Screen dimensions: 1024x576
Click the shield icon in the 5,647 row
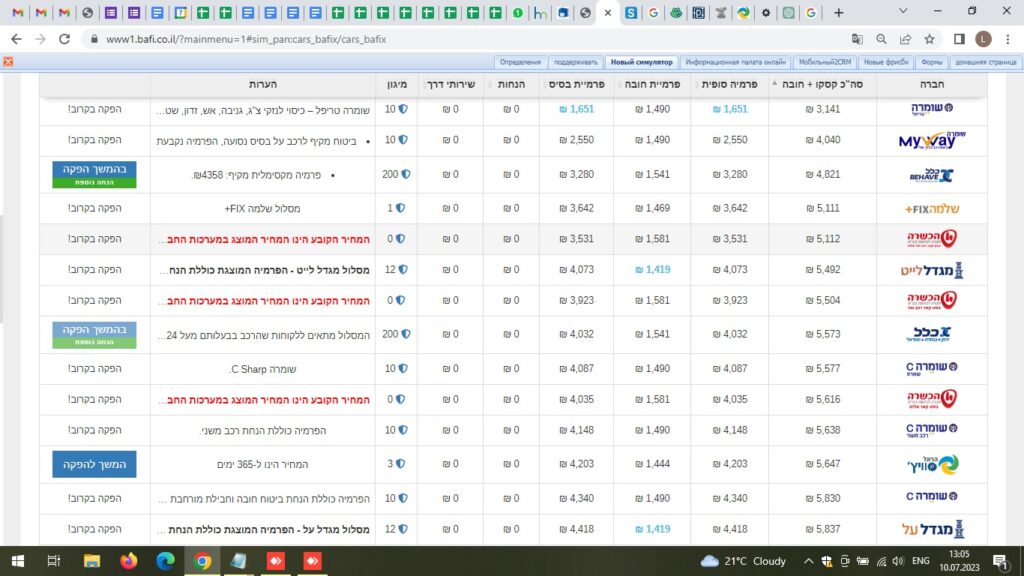tap(400, 464)
